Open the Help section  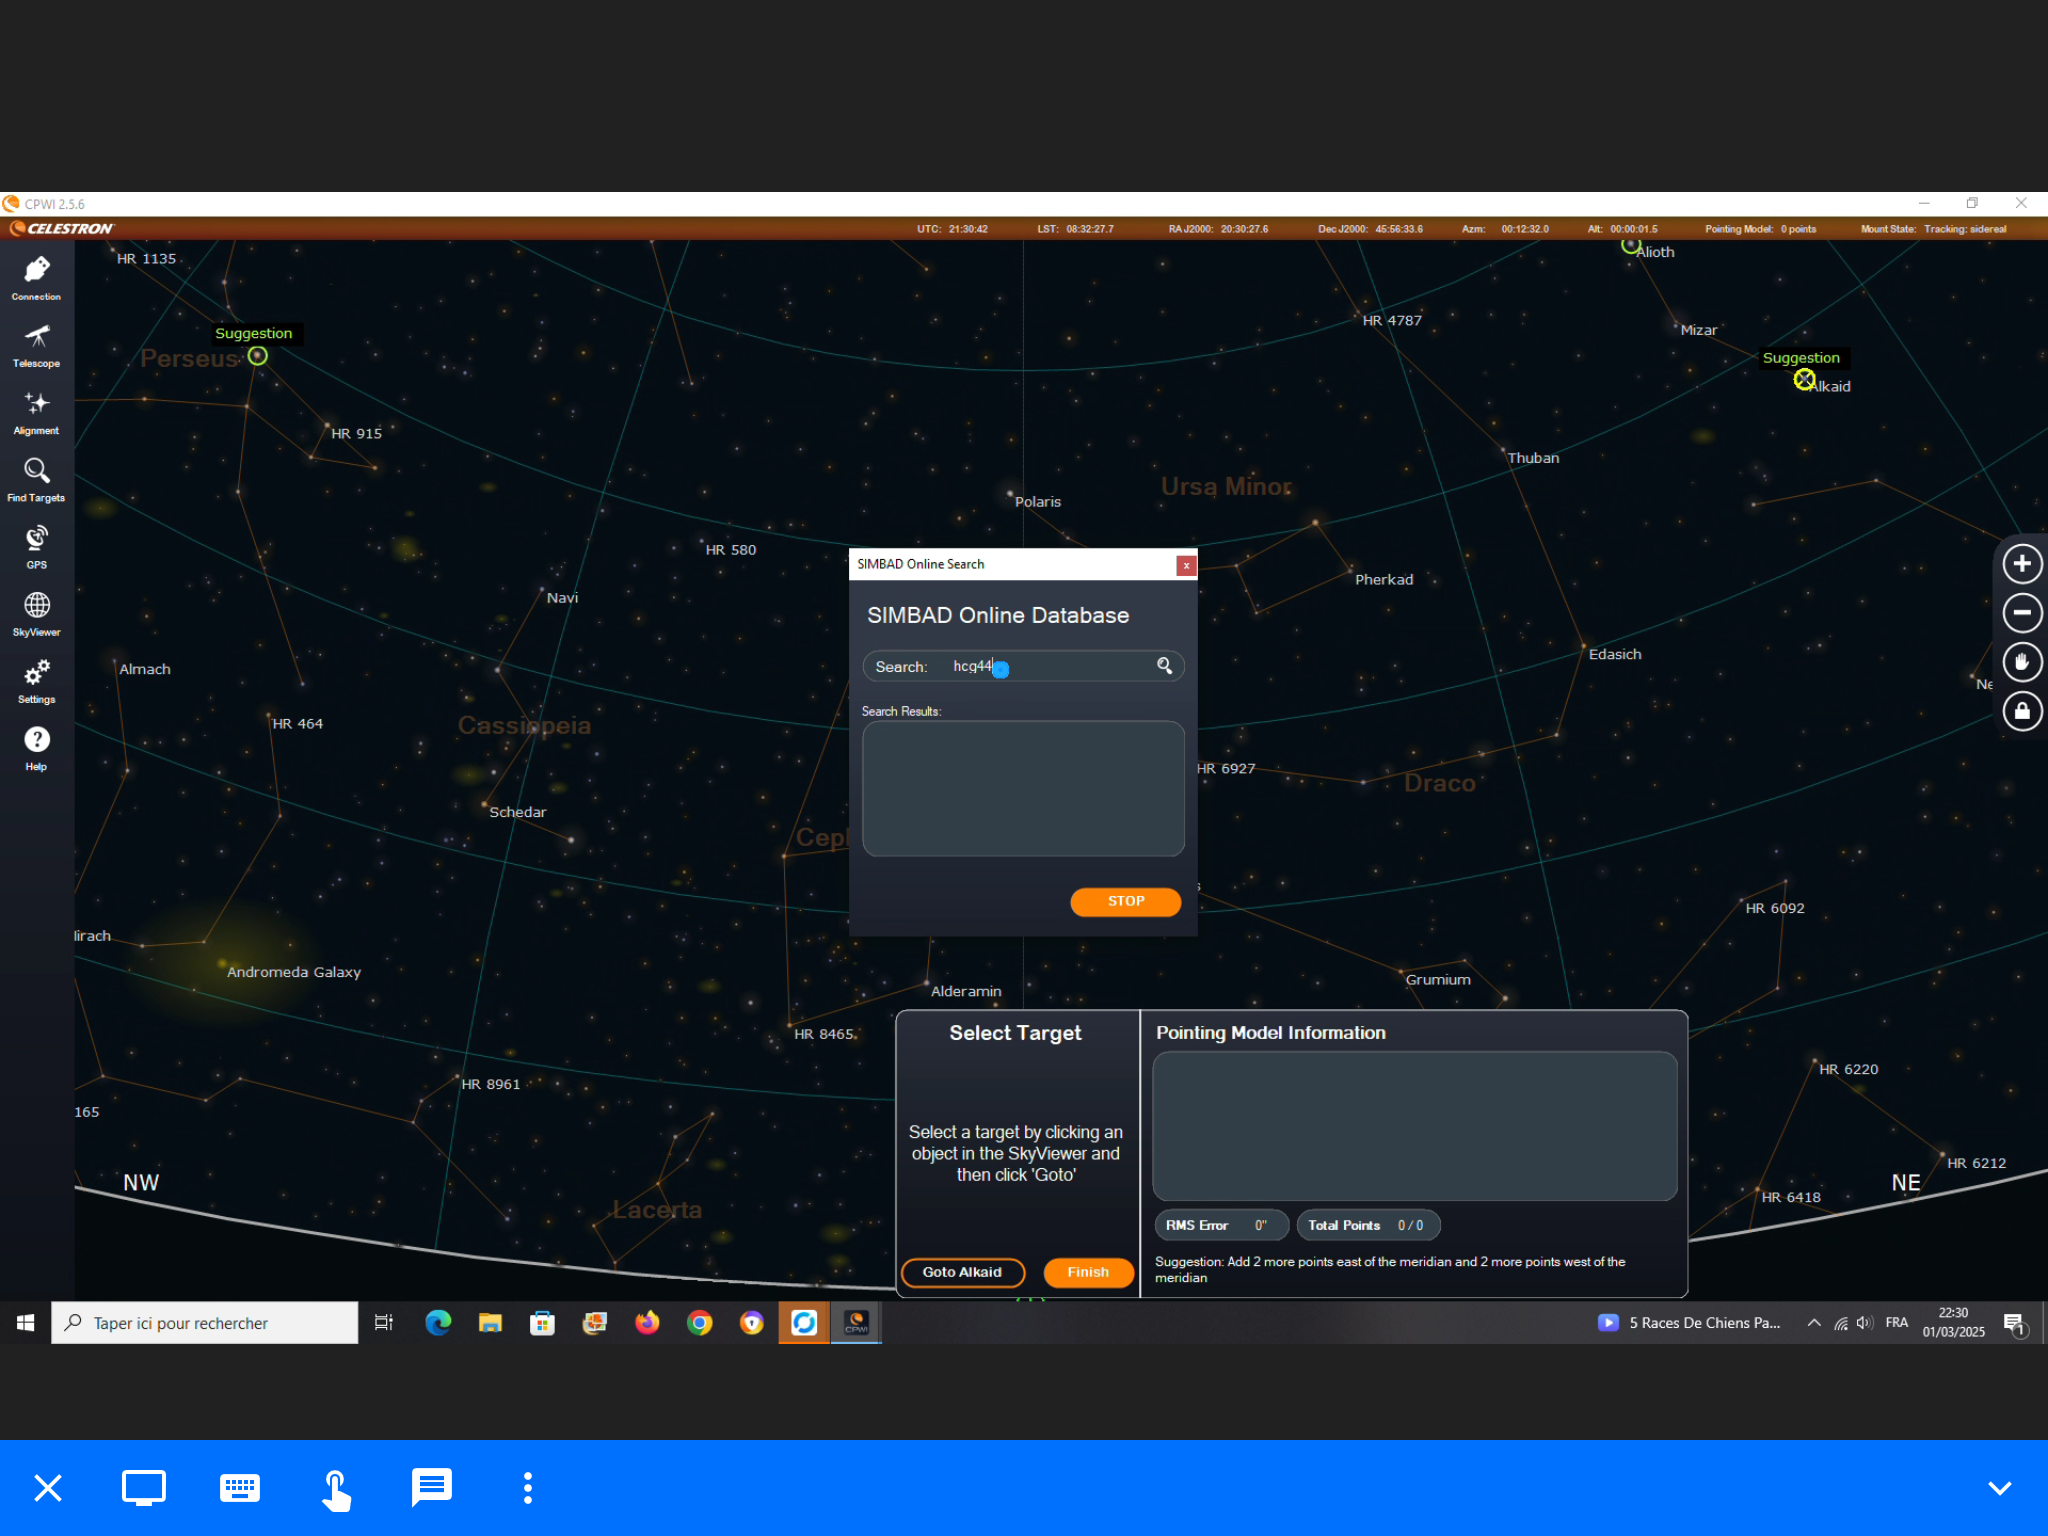pyautogui.click(x=37, y=747)
